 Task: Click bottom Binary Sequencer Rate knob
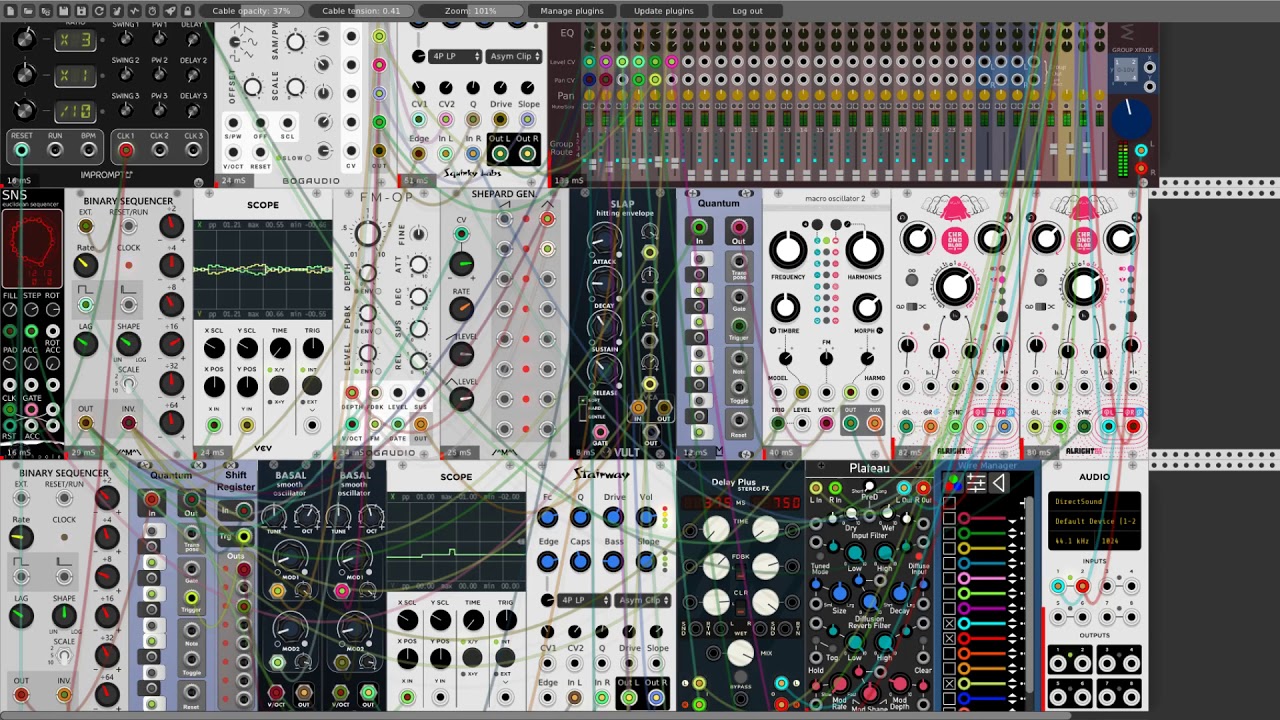pyautogui.click(x=21, y=537)
